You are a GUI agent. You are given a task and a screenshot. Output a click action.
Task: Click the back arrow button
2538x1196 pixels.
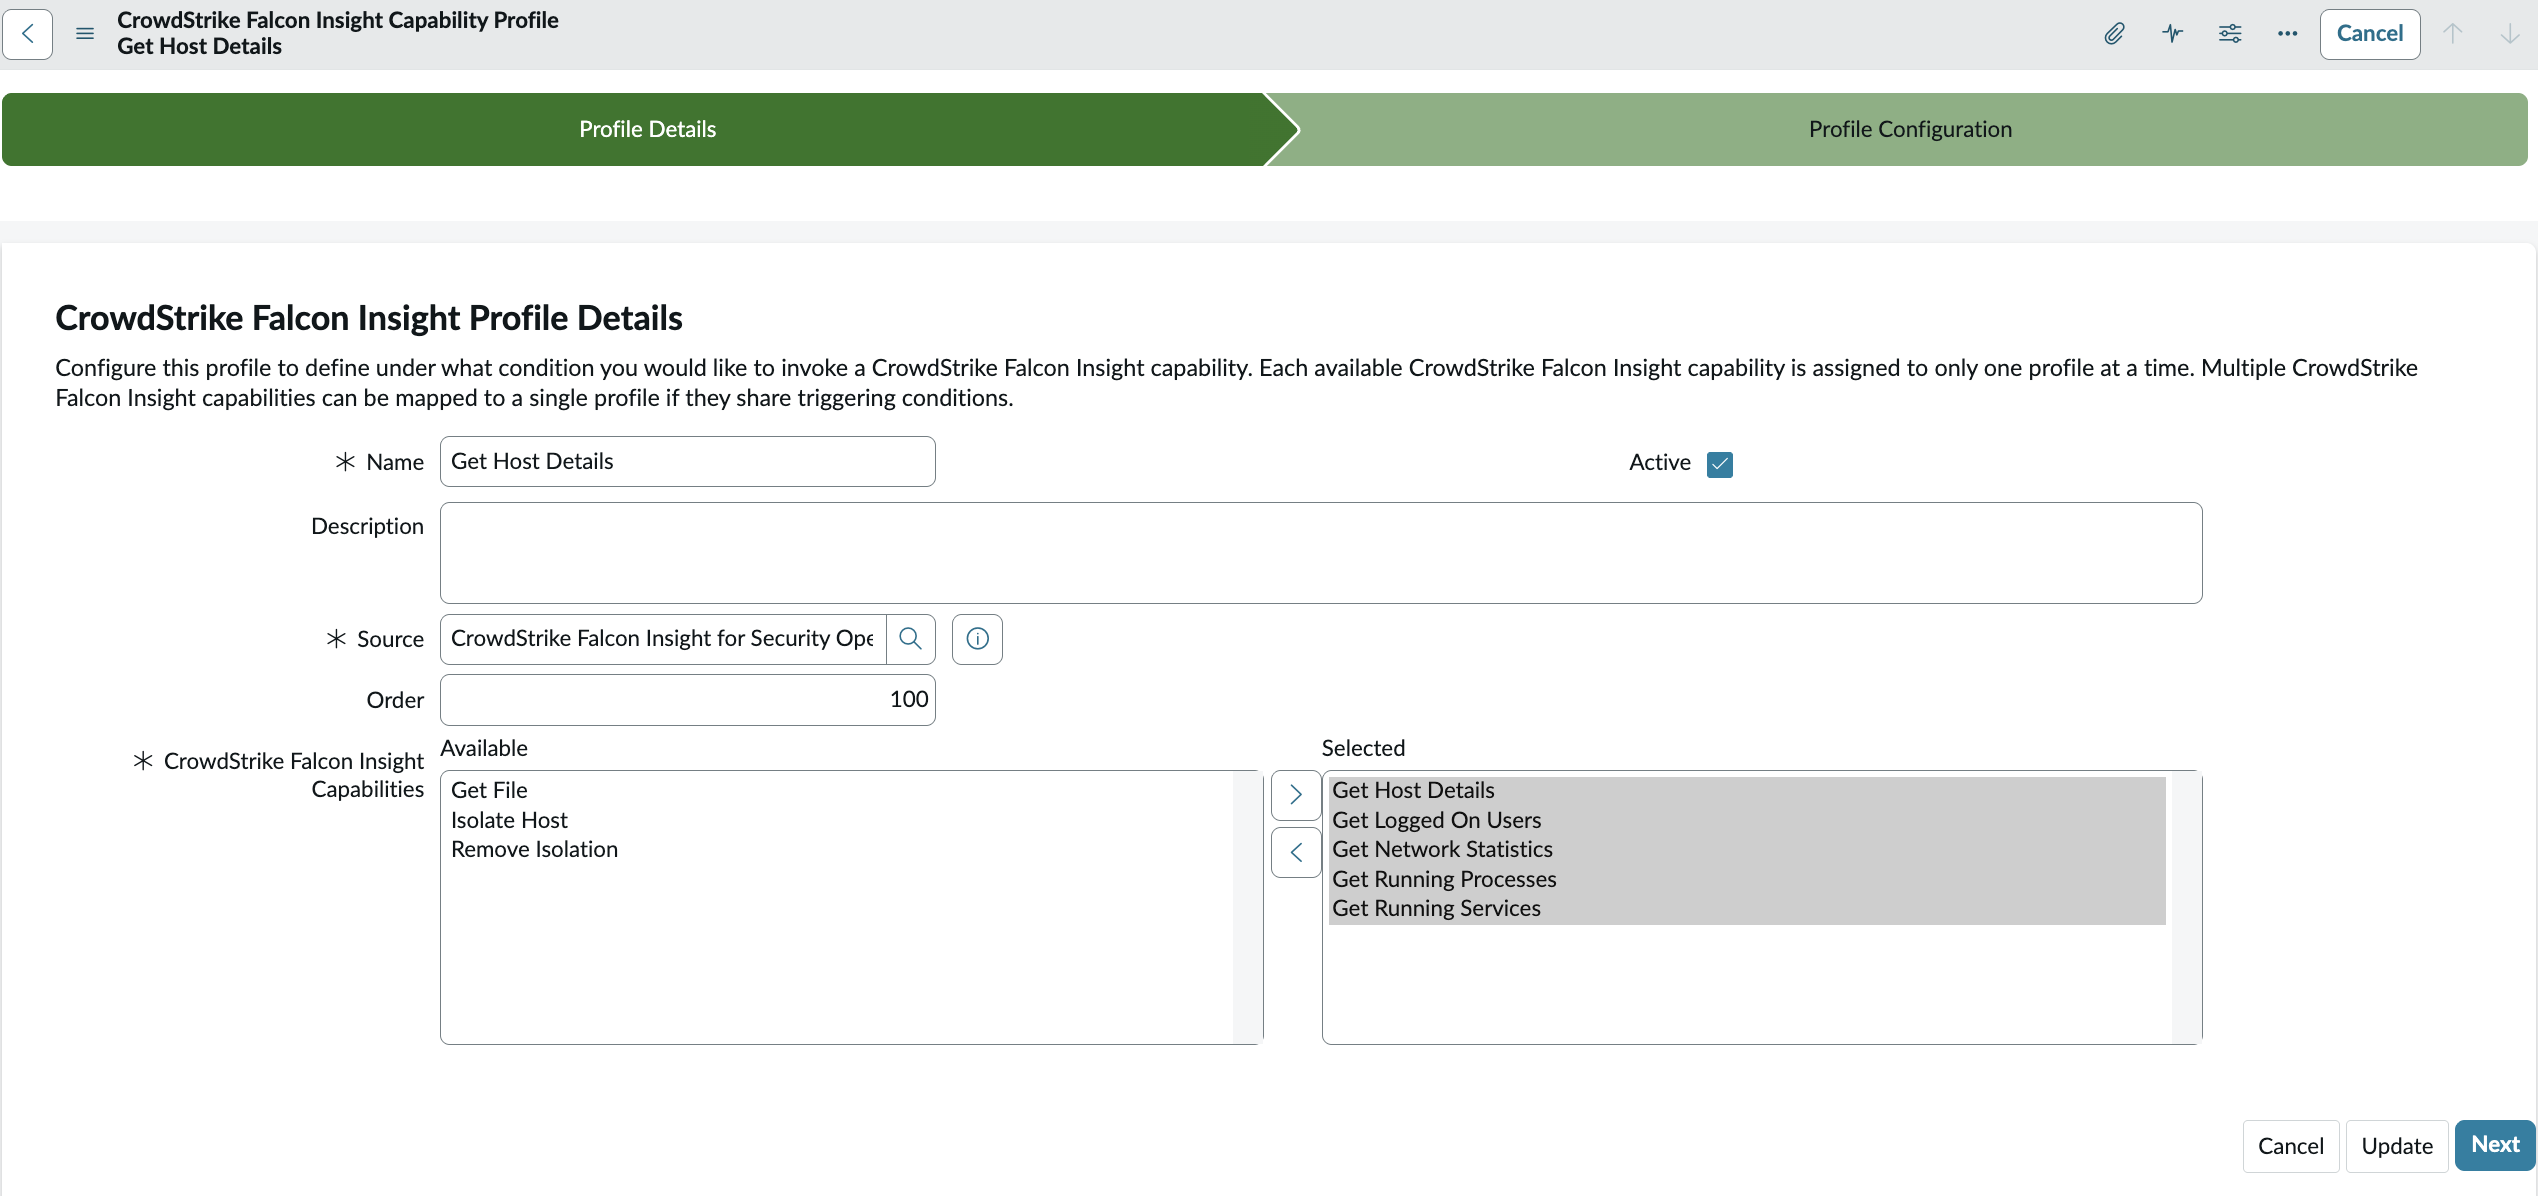click(28, 34)
